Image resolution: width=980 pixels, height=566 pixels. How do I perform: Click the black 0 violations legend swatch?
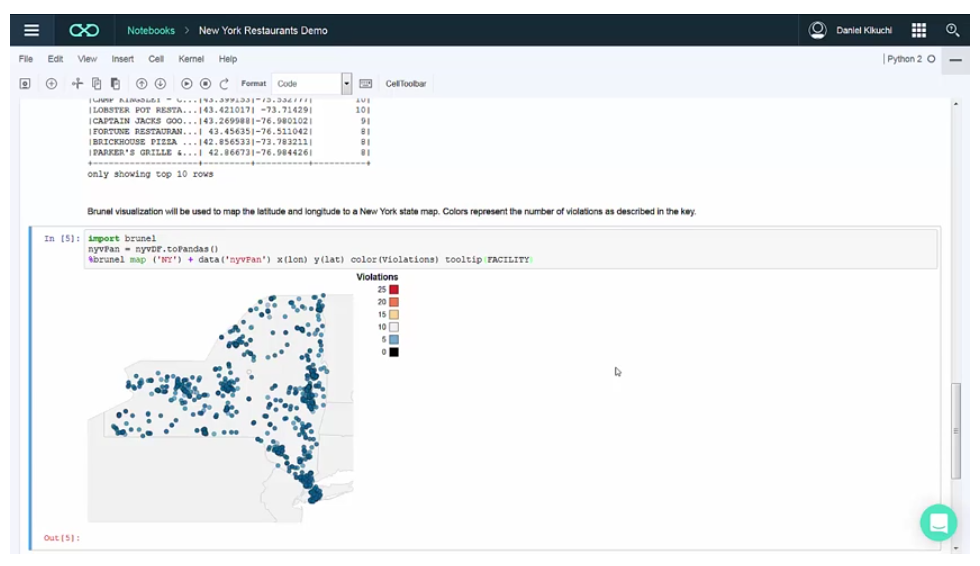[x=394, y=352]
